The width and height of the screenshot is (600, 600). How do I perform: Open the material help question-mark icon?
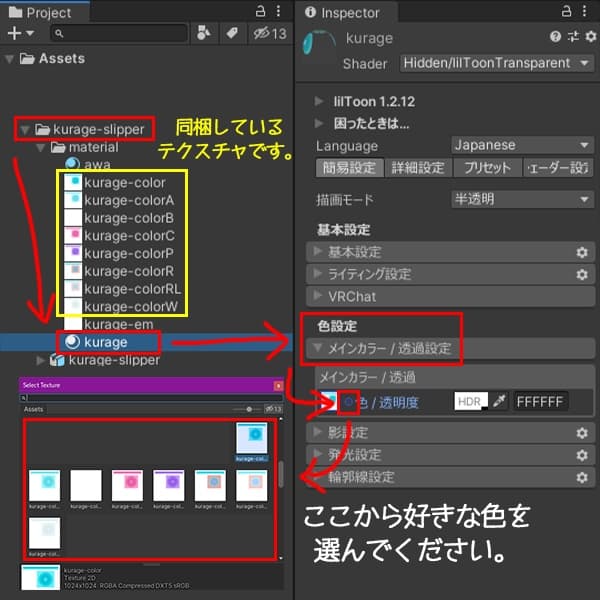(555, 37)
